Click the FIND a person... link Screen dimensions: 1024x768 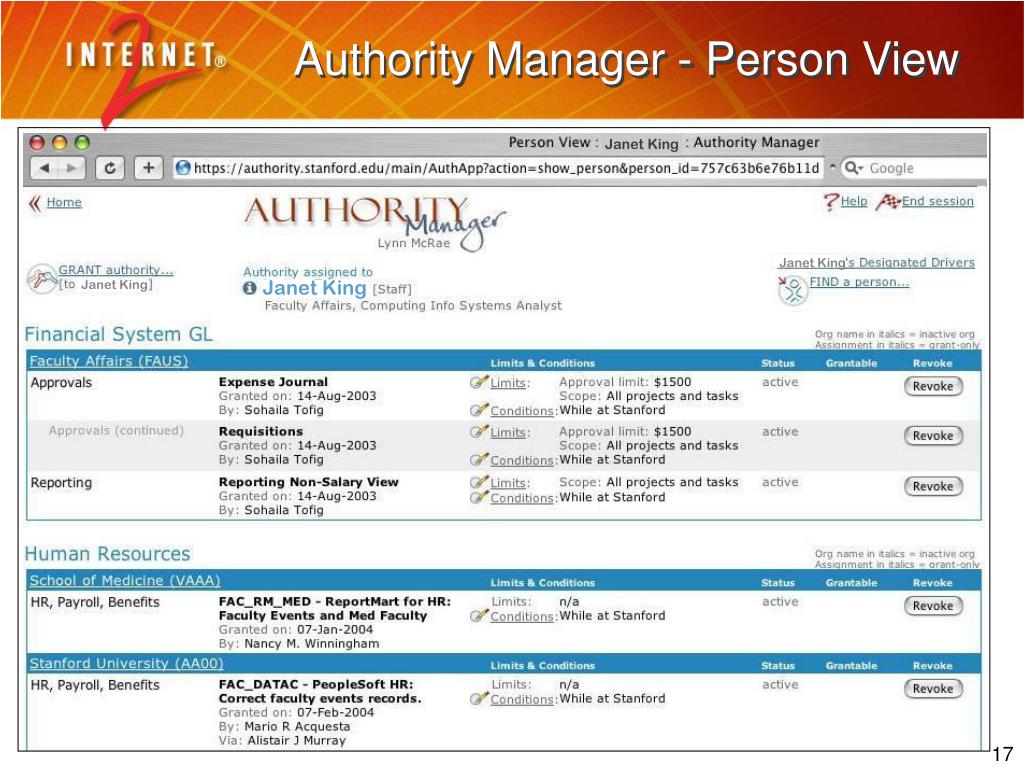point(859,282)
